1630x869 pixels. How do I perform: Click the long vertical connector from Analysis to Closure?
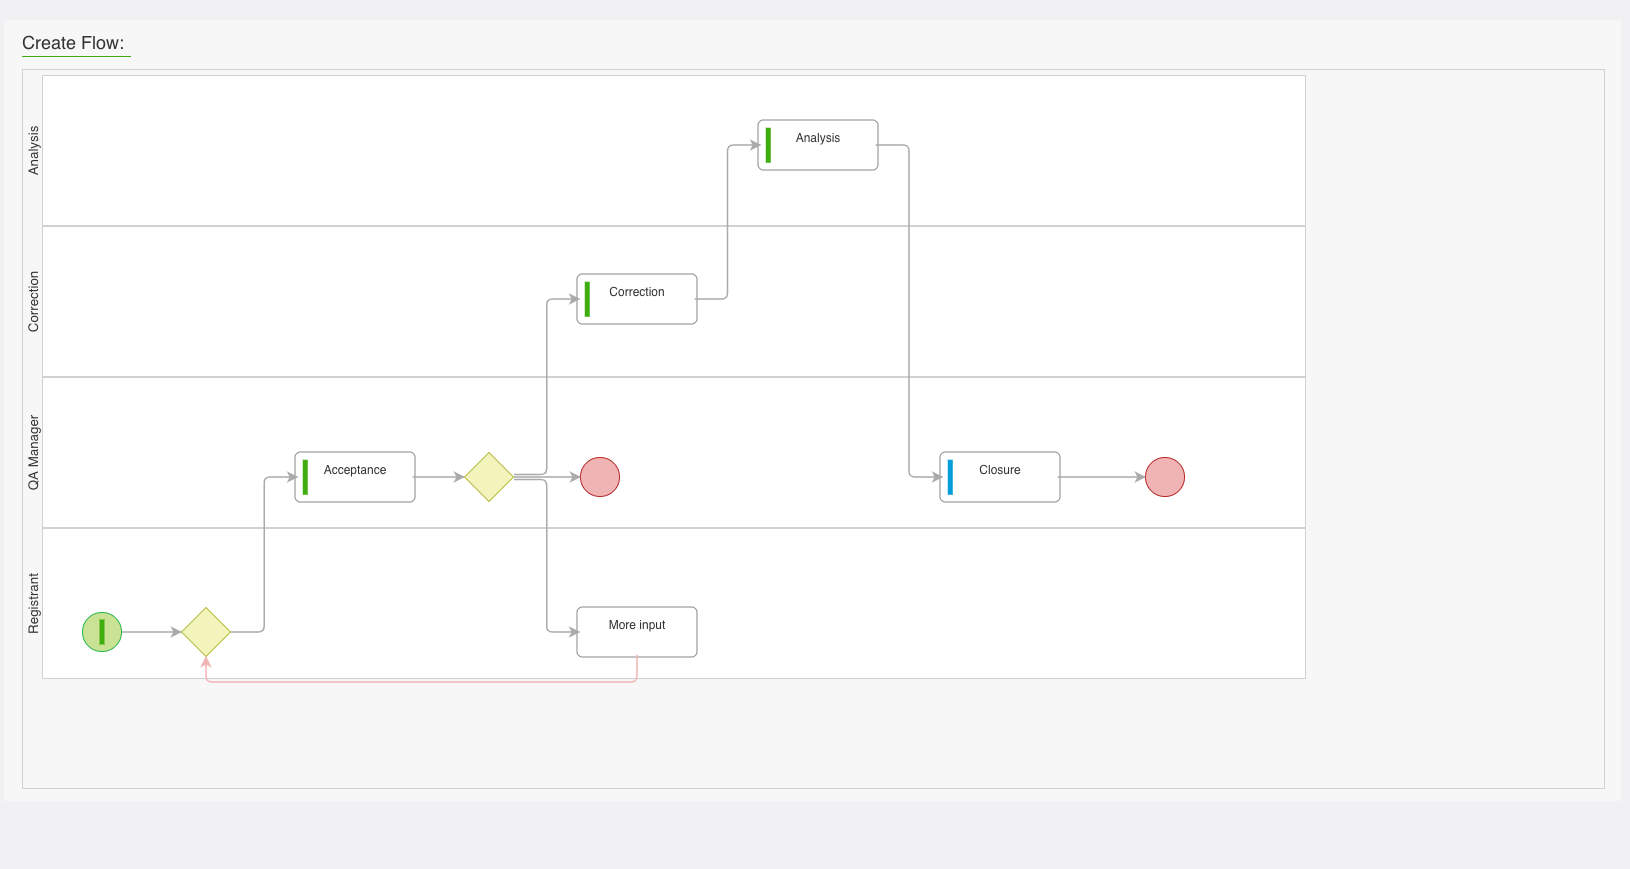coord(909,310)
